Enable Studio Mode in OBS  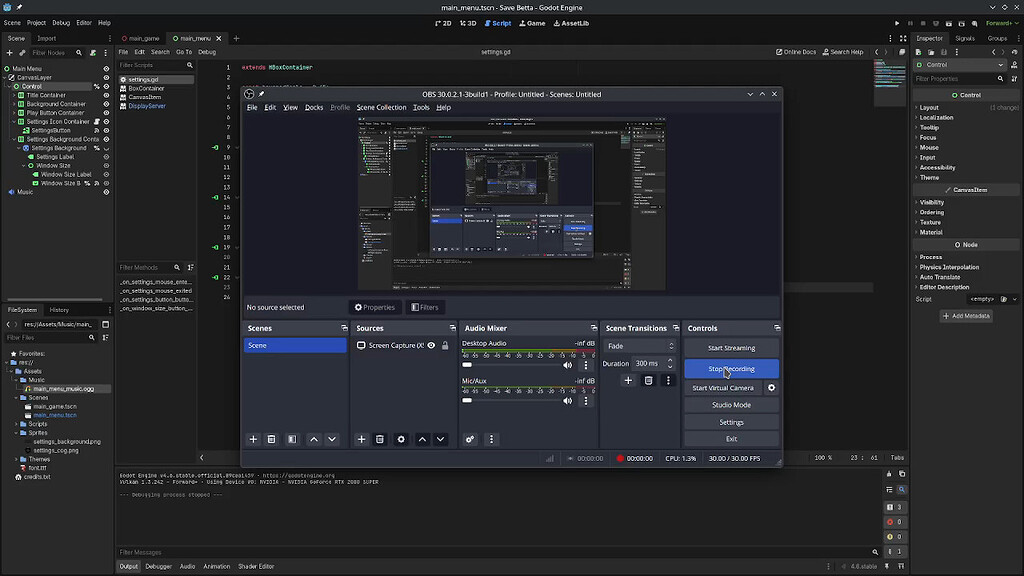pos(731,405)
